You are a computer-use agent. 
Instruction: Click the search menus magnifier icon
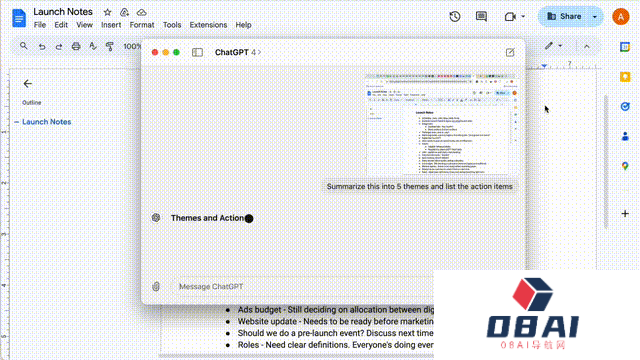[x=24, y=46]
